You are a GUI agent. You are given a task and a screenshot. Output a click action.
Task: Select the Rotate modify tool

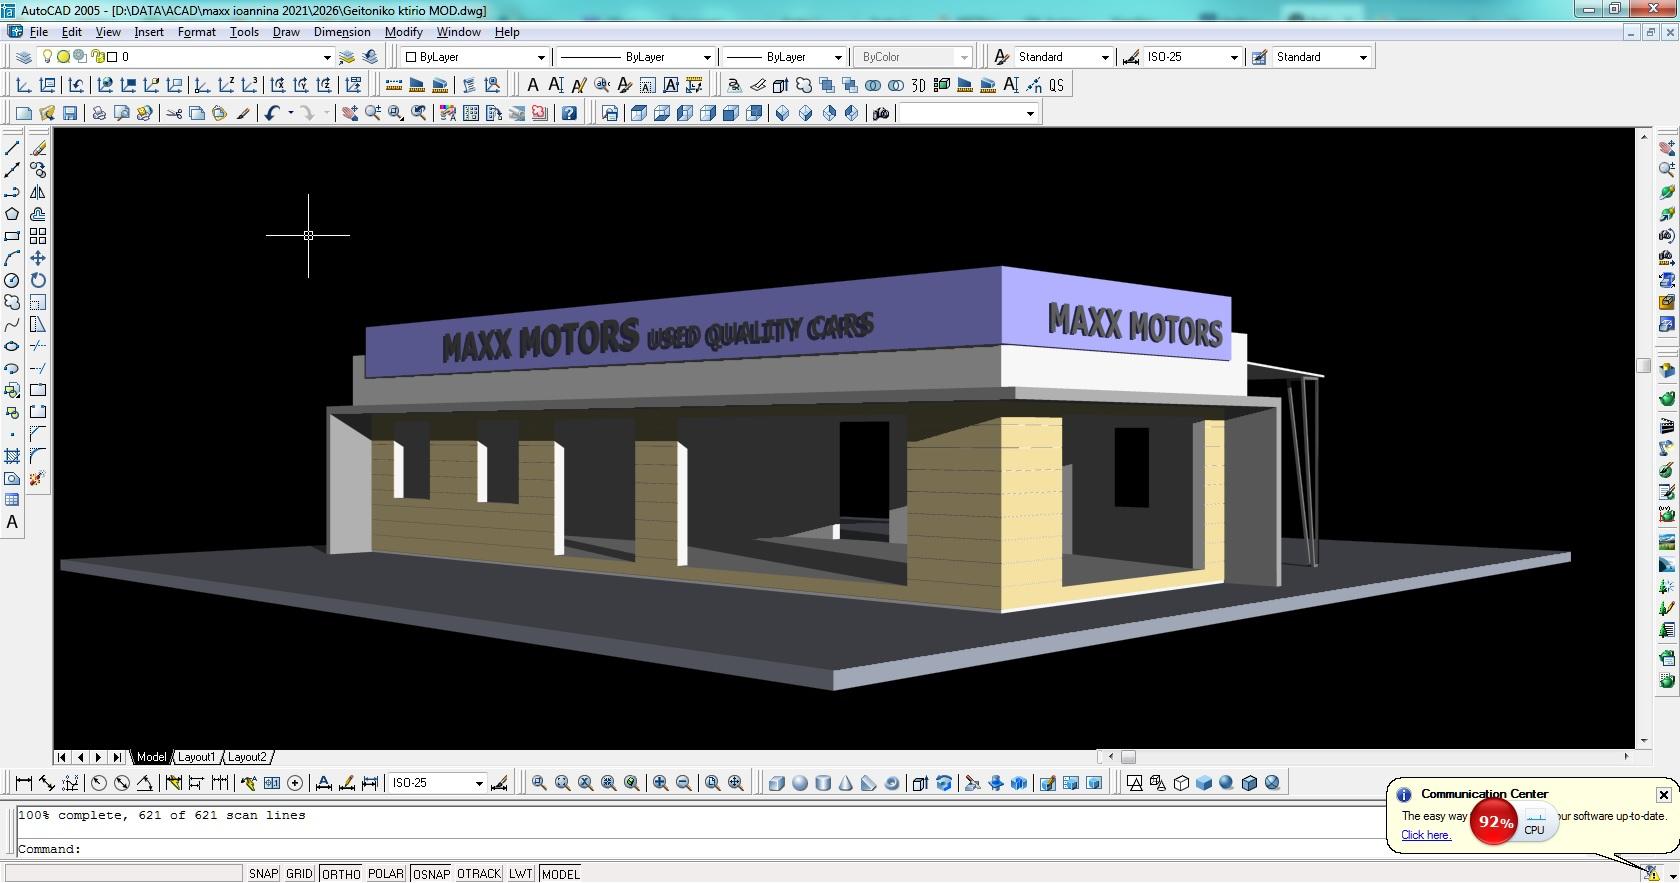point(38,280)
